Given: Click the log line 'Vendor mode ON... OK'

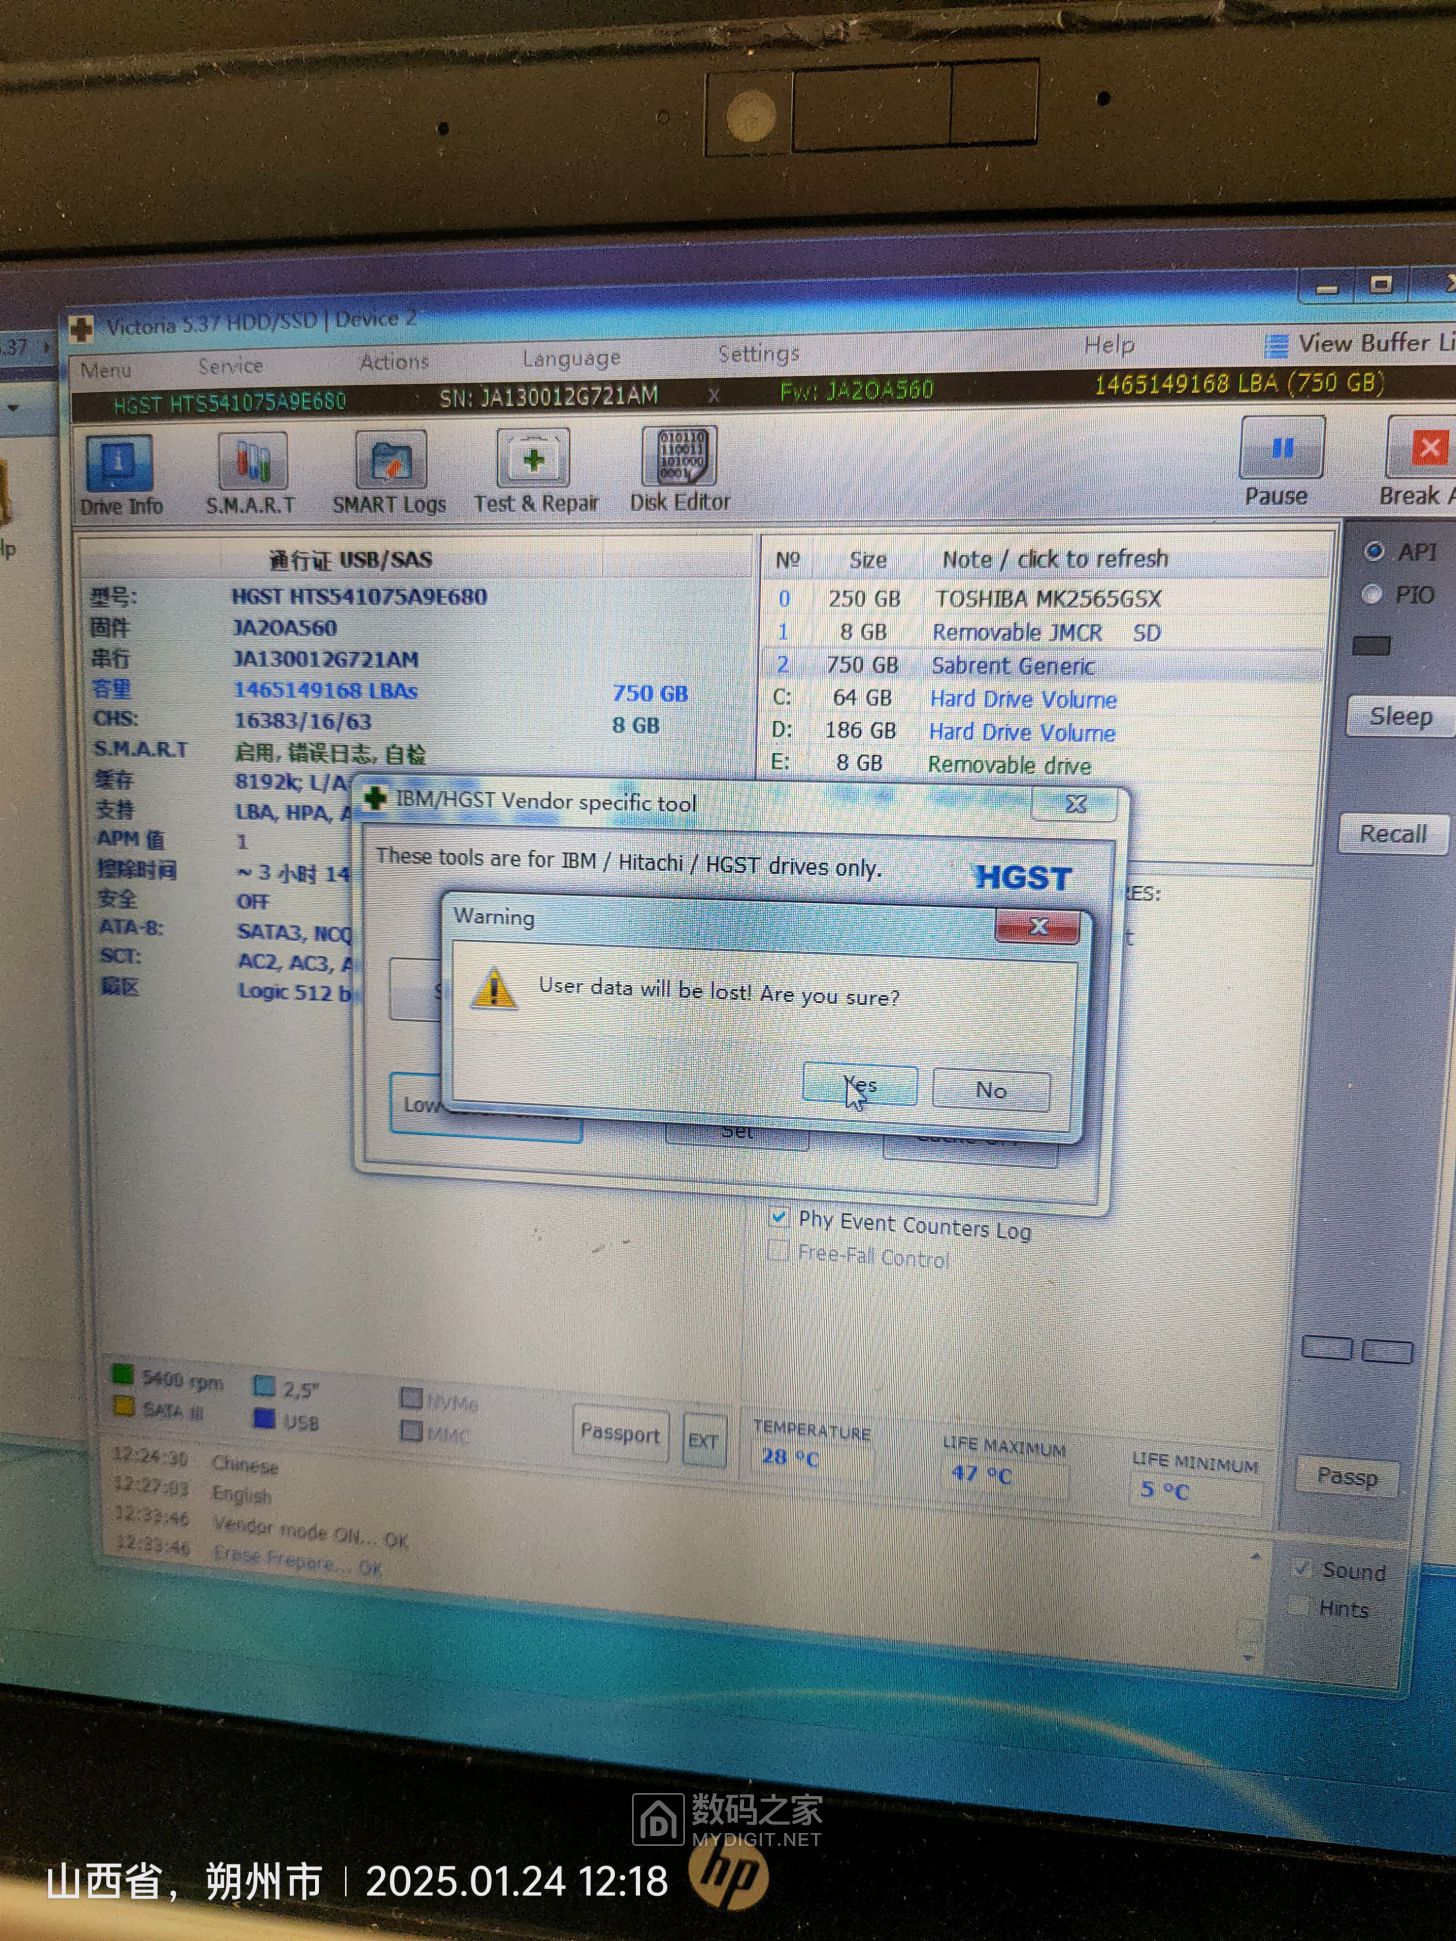Looking at the screenshot, I should [310, 1532].
